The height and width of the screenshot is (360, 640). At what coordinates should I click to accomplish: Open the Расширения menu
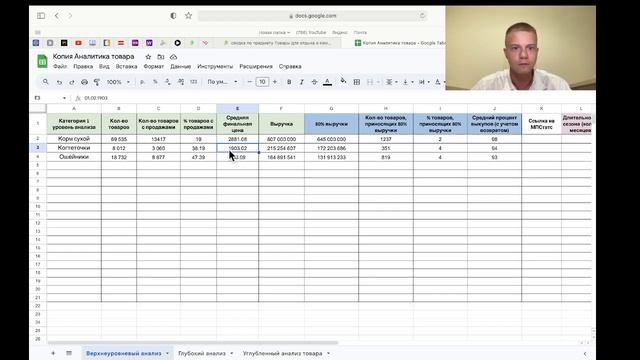(x=256, y=66)
